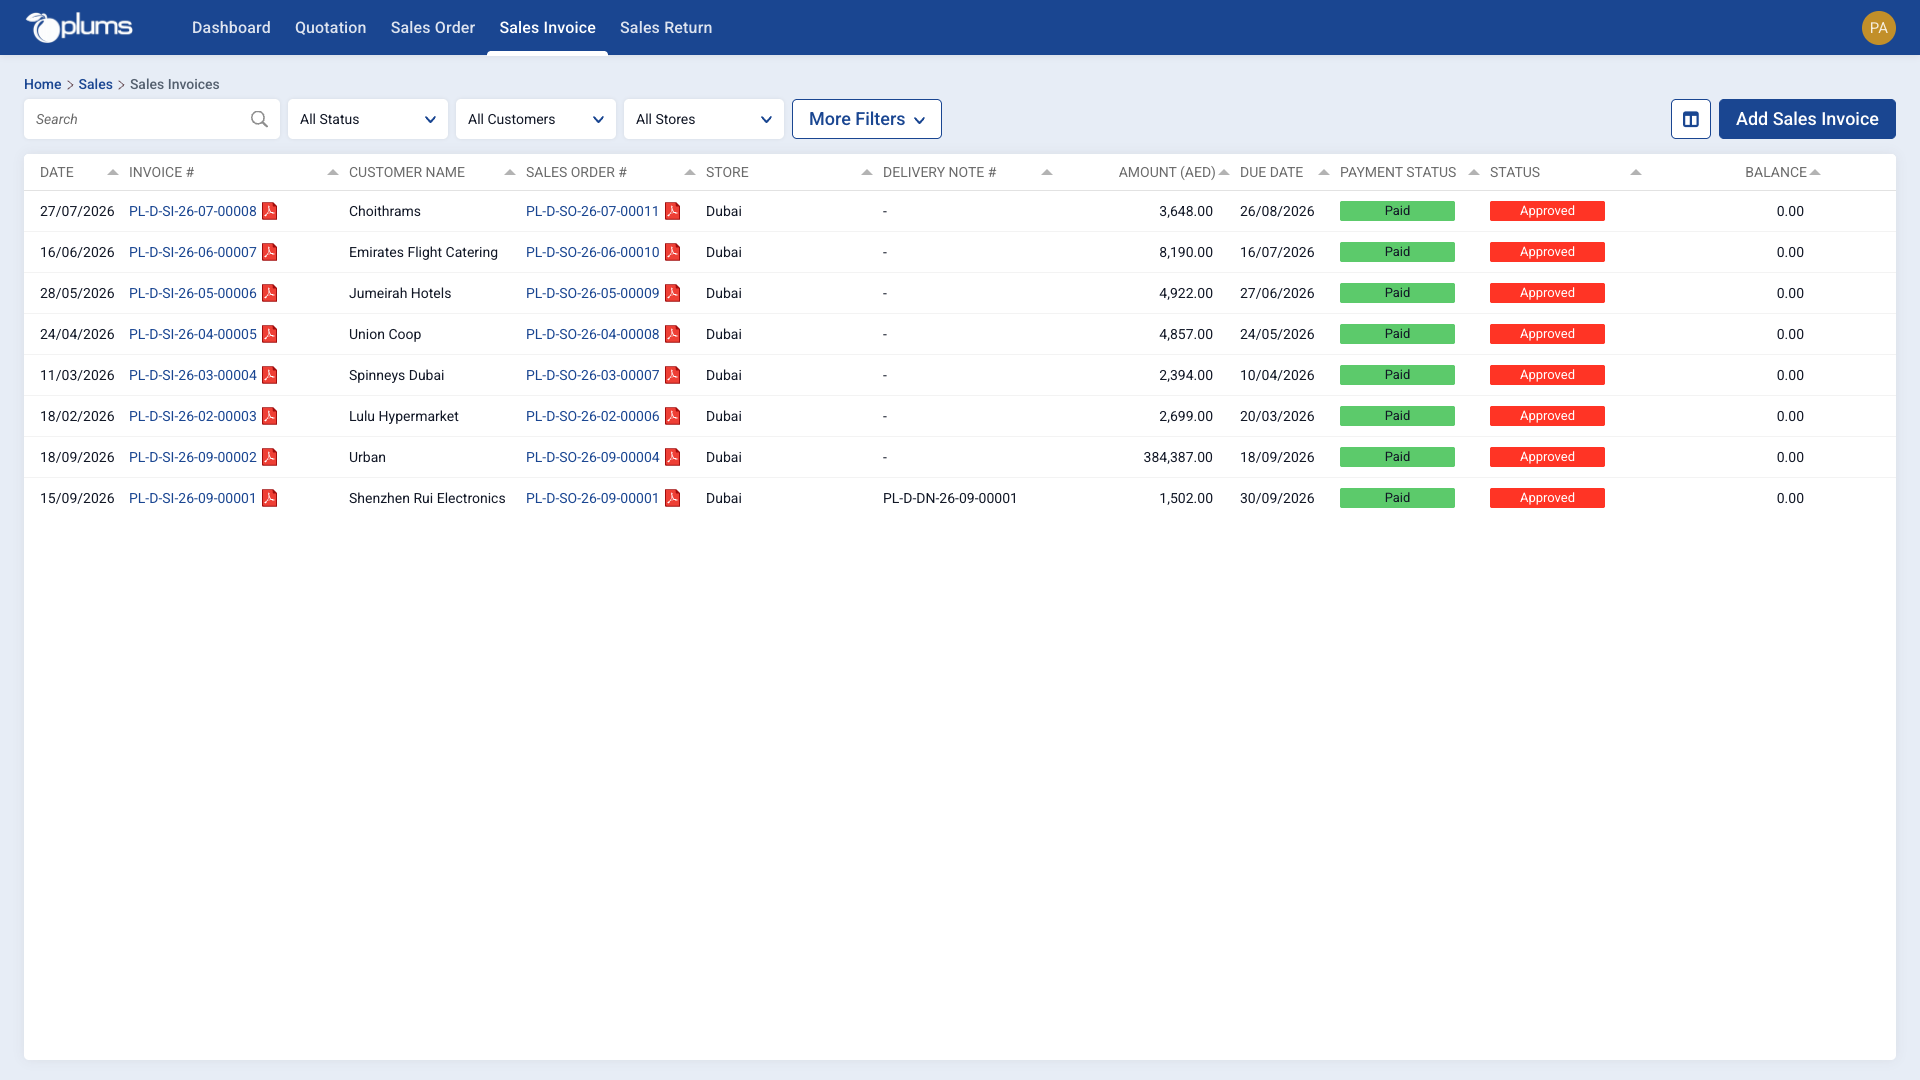This screenshot has width=1920, height=1080.
Task: Click customer Shenzhen Rui Electronics
Action: pos(427,498)
